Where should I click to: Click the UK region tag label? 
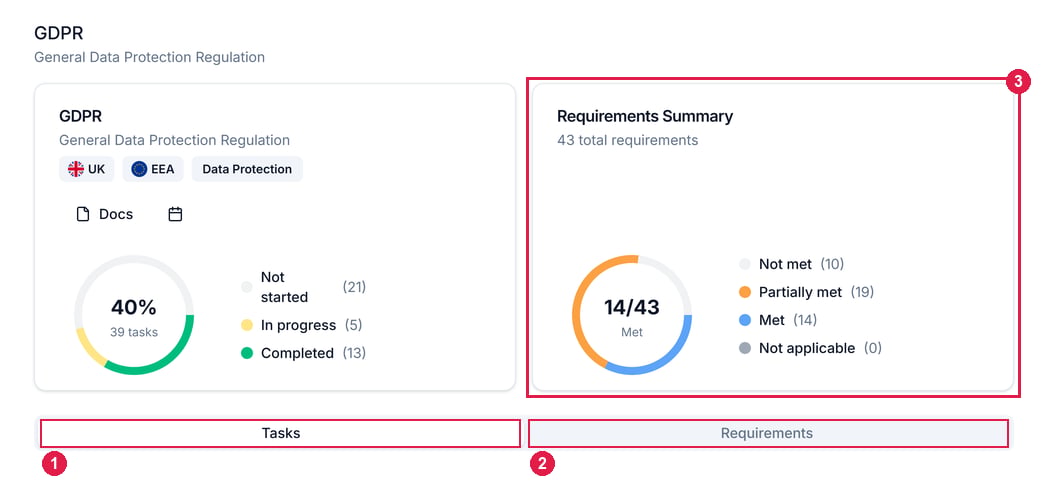click(x=96, y=169)
